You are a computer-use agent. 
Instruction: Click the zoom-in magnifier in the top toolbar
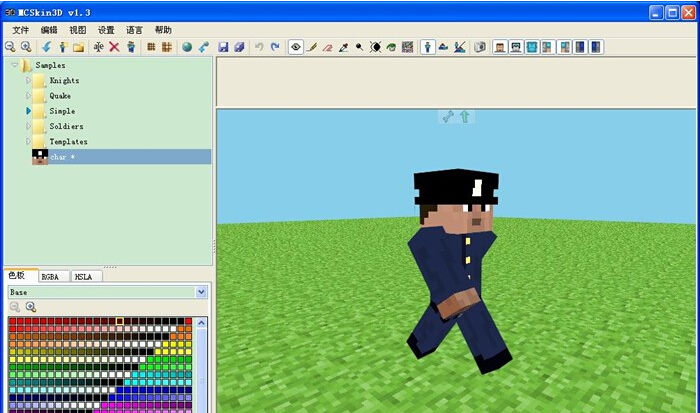pos(25,47)
